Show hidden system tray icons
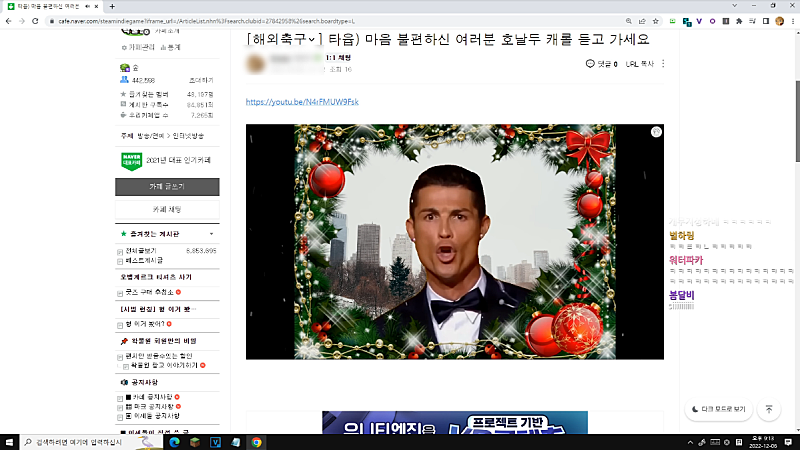This screenshot has width=800, height=450. pyautogui.click(x=690, y=442)
